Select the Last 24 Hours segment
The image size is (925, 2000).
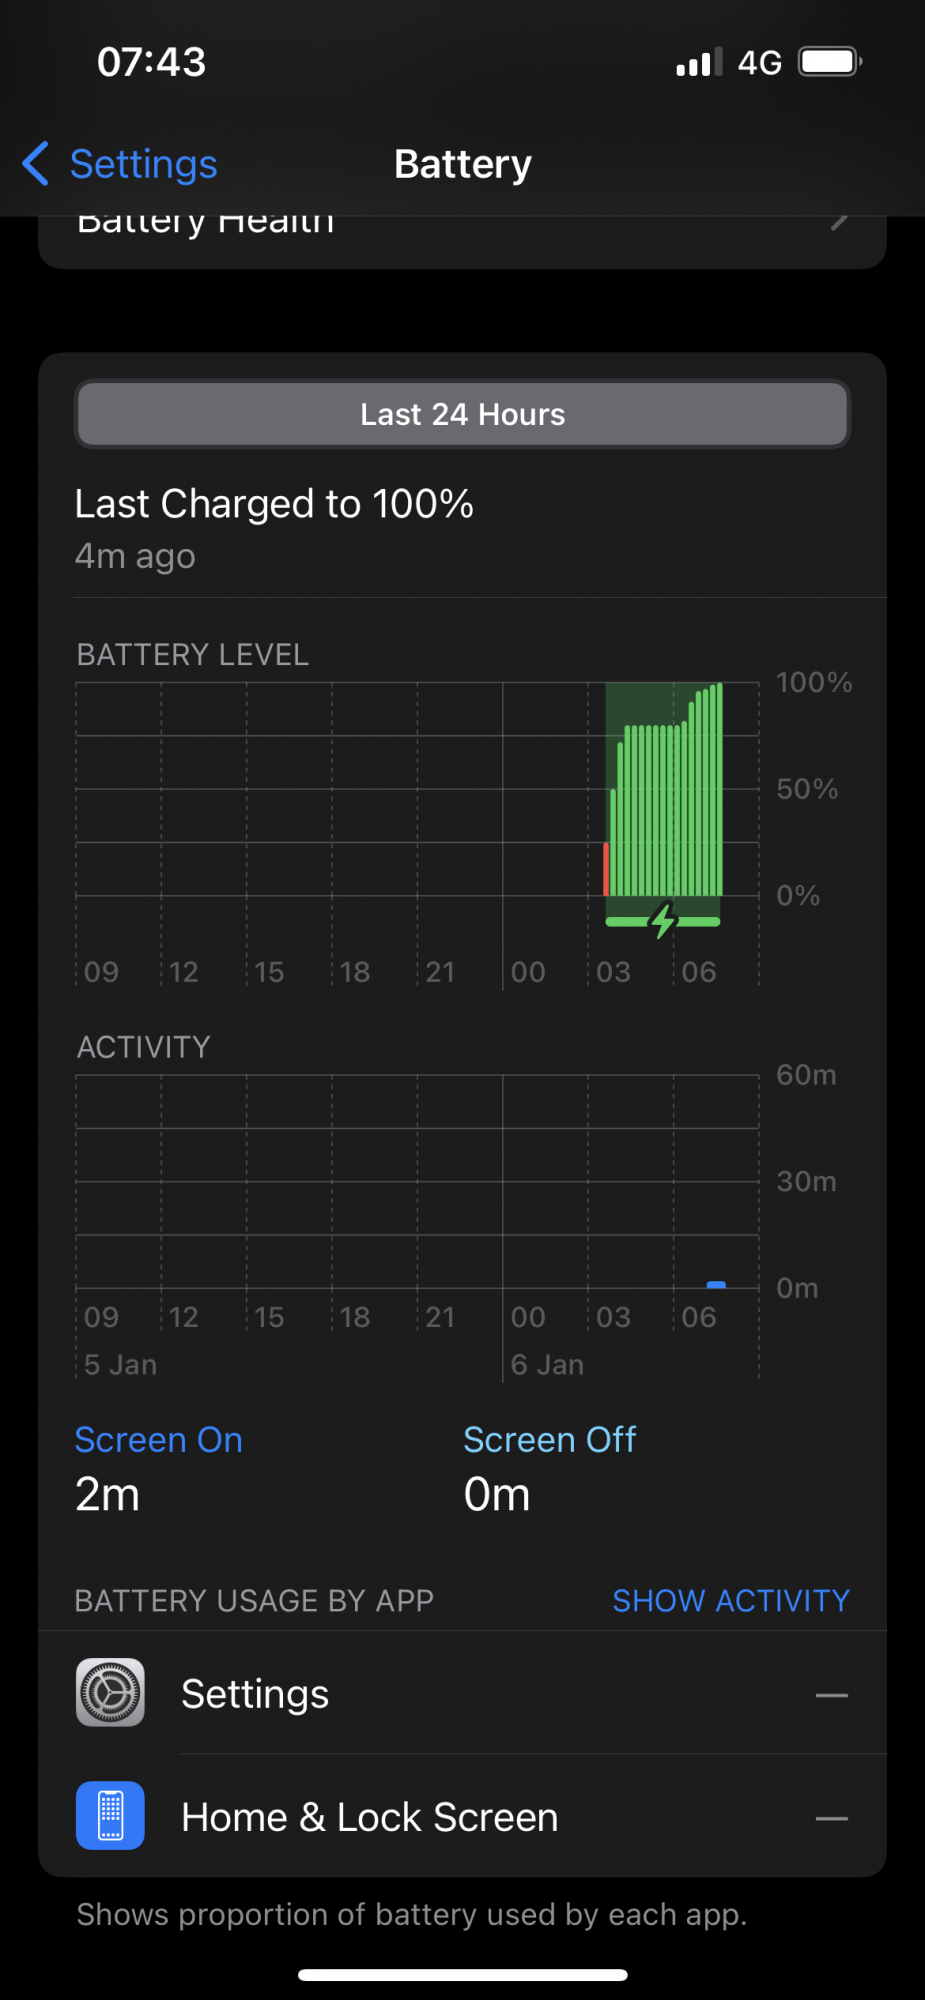[462, 414]
